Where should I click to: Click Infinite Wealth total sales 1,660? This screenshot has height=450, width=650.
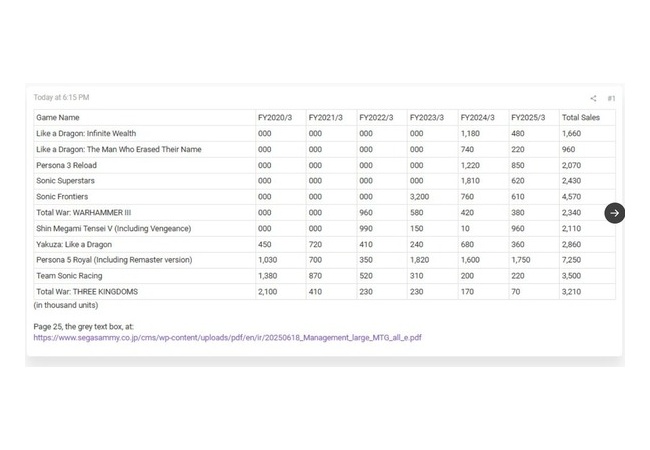click(571, 133)
